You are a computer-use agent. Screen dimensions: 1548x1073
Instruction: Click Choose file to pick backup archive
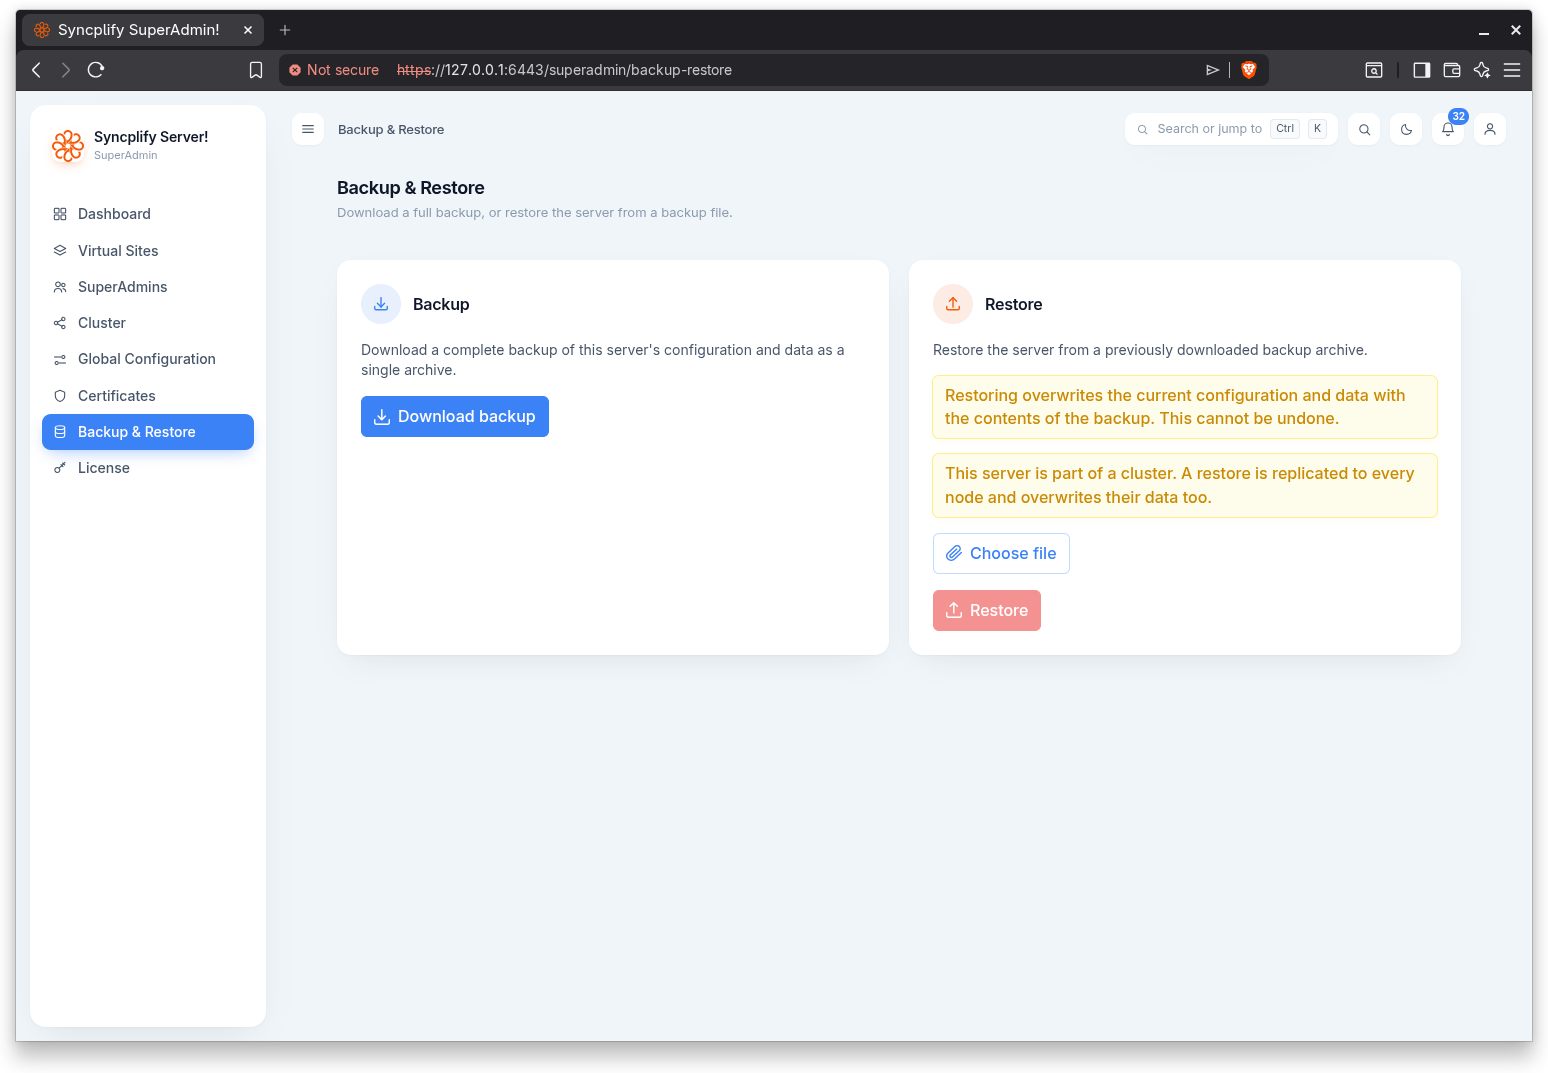pos(1001,553)
